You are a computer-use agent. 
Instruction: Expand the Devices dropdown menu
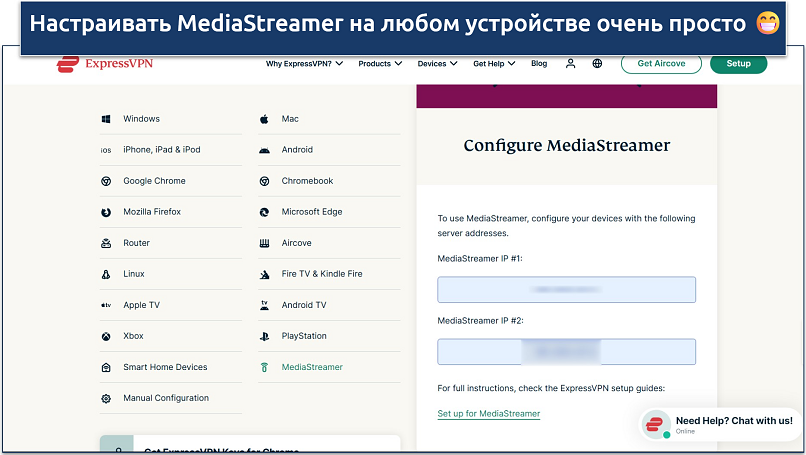pyautogui.click(x=437, y=64)
